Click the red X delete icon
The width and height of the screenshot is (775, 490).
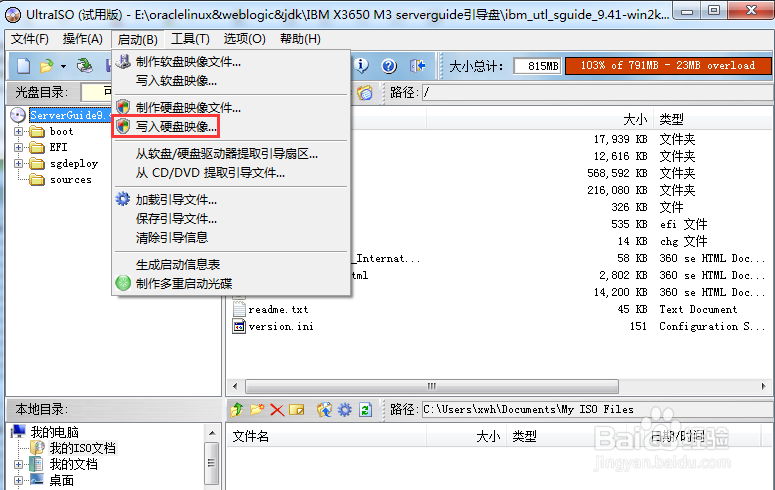(277, 410)
